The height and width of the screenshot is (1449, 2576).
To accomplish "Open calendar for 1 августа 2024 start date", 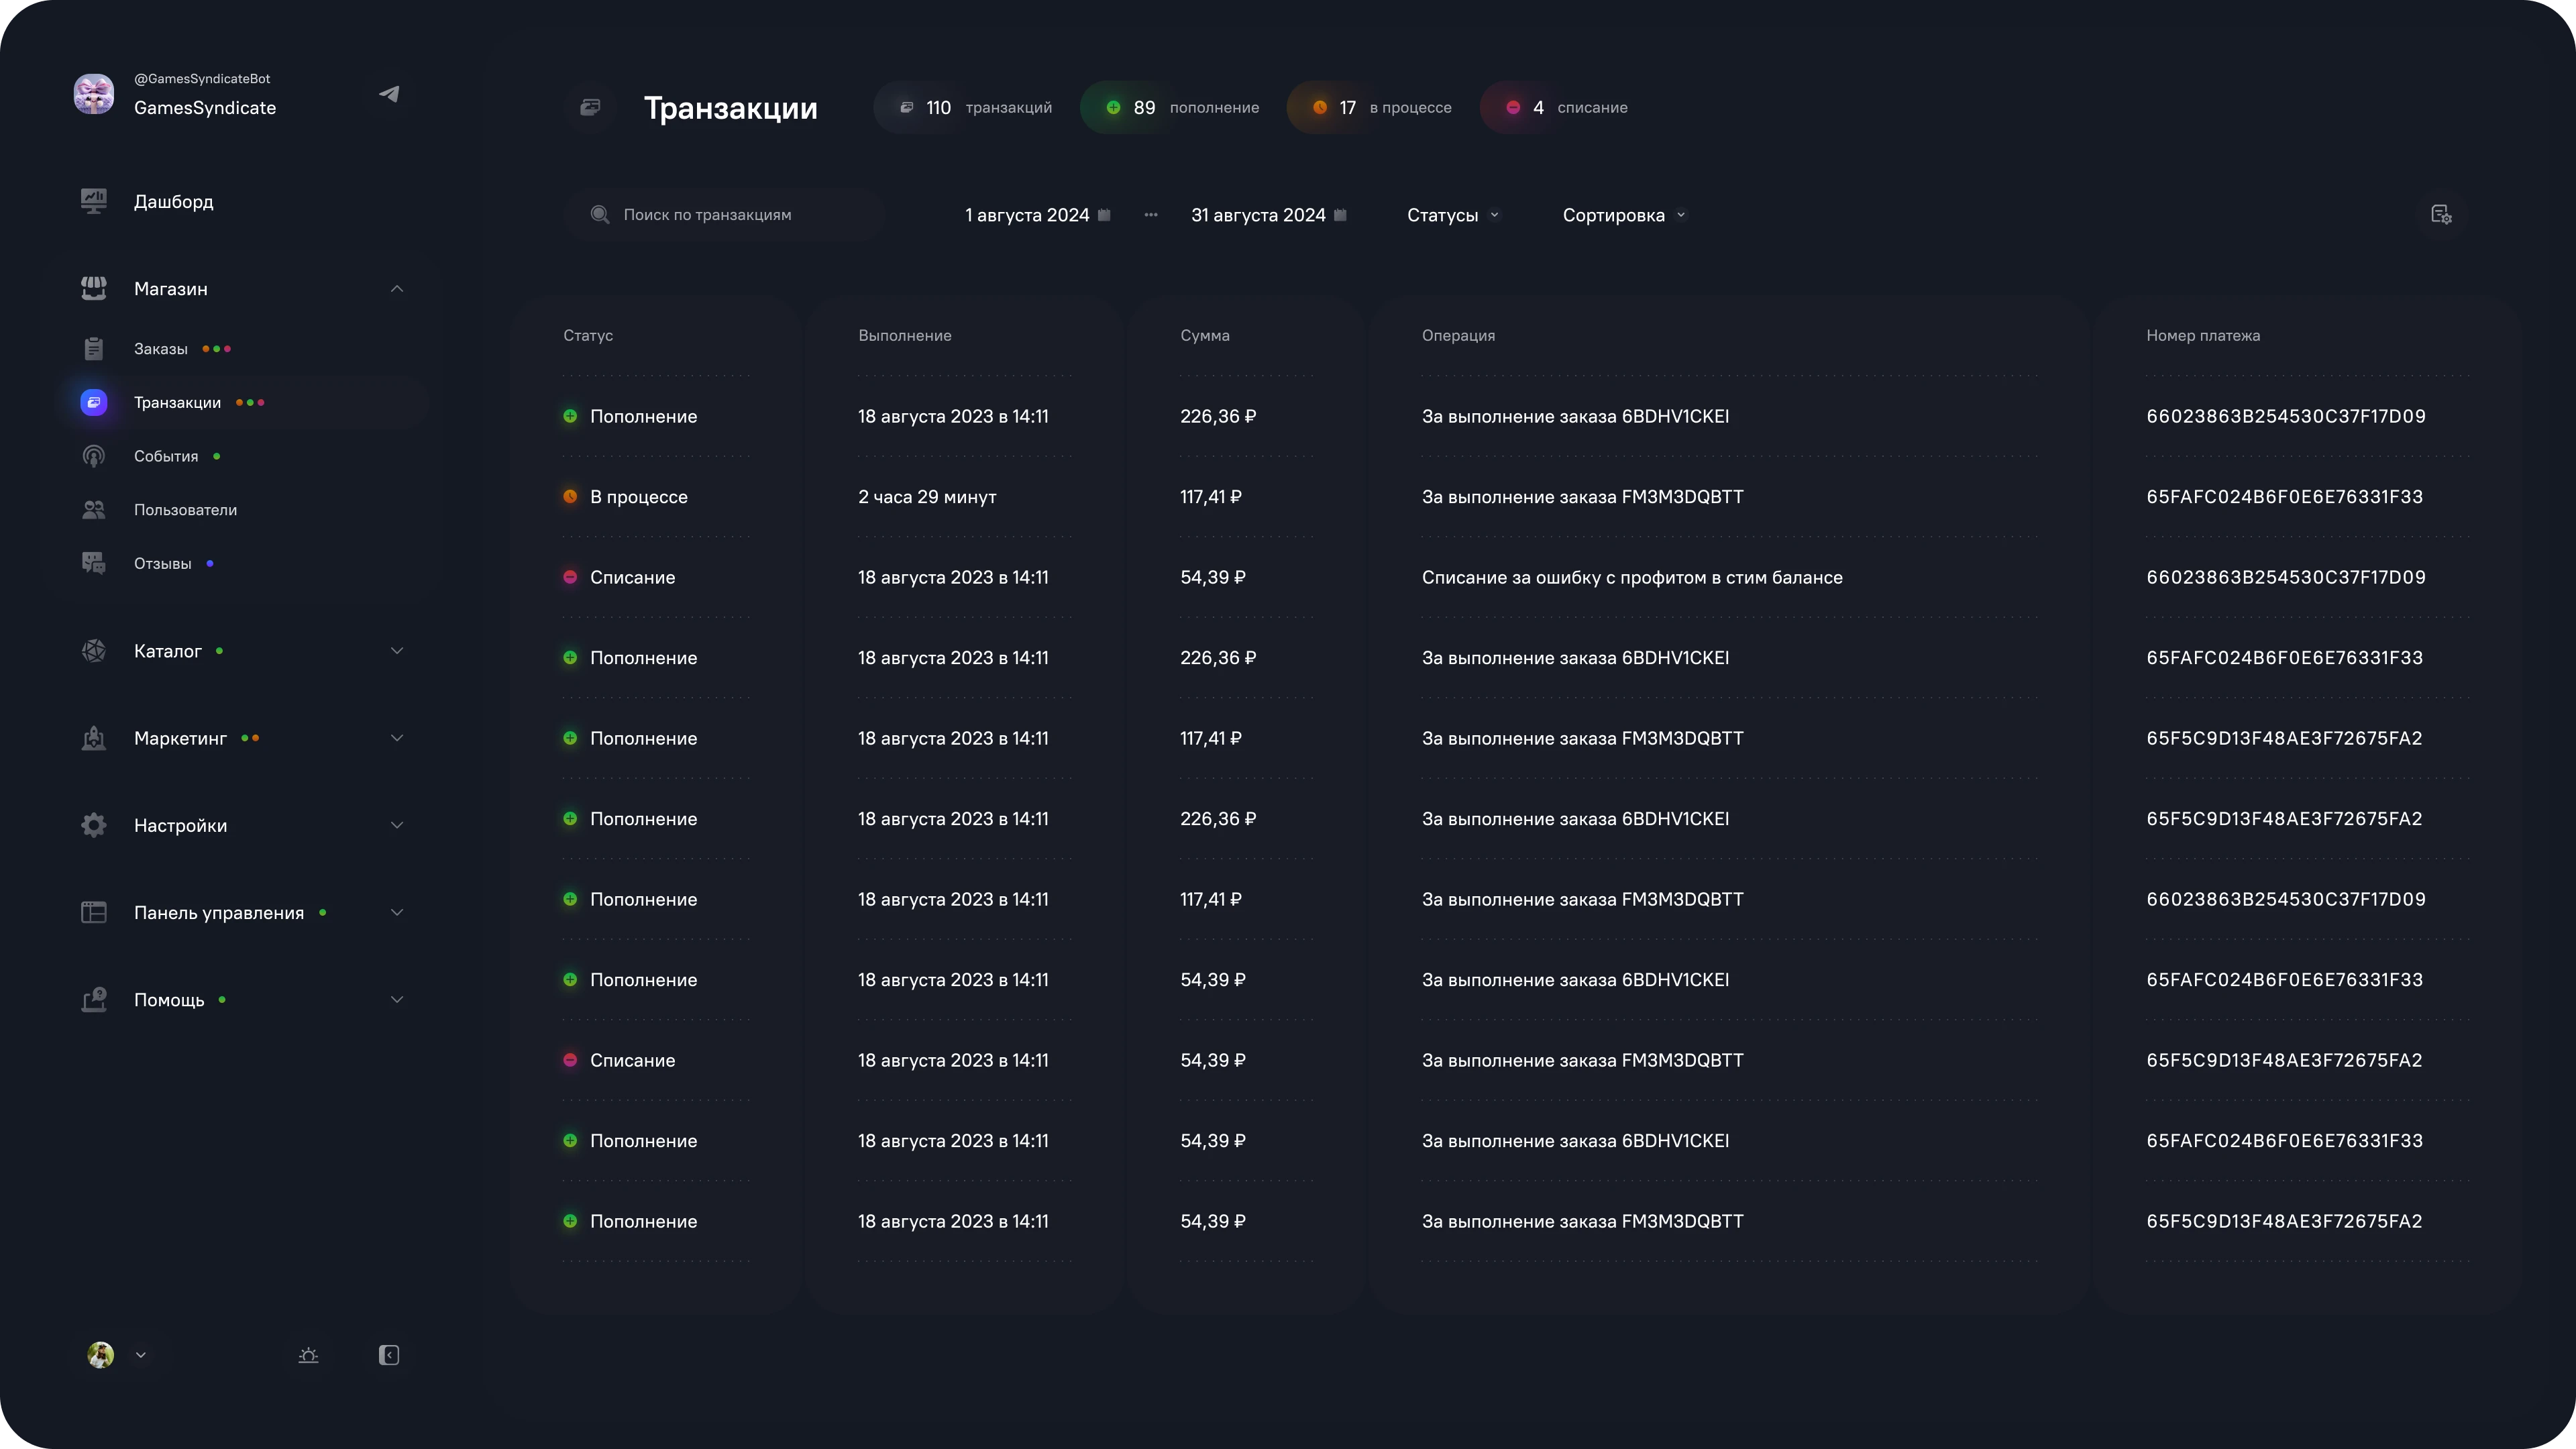I will tap(1104, 215).
